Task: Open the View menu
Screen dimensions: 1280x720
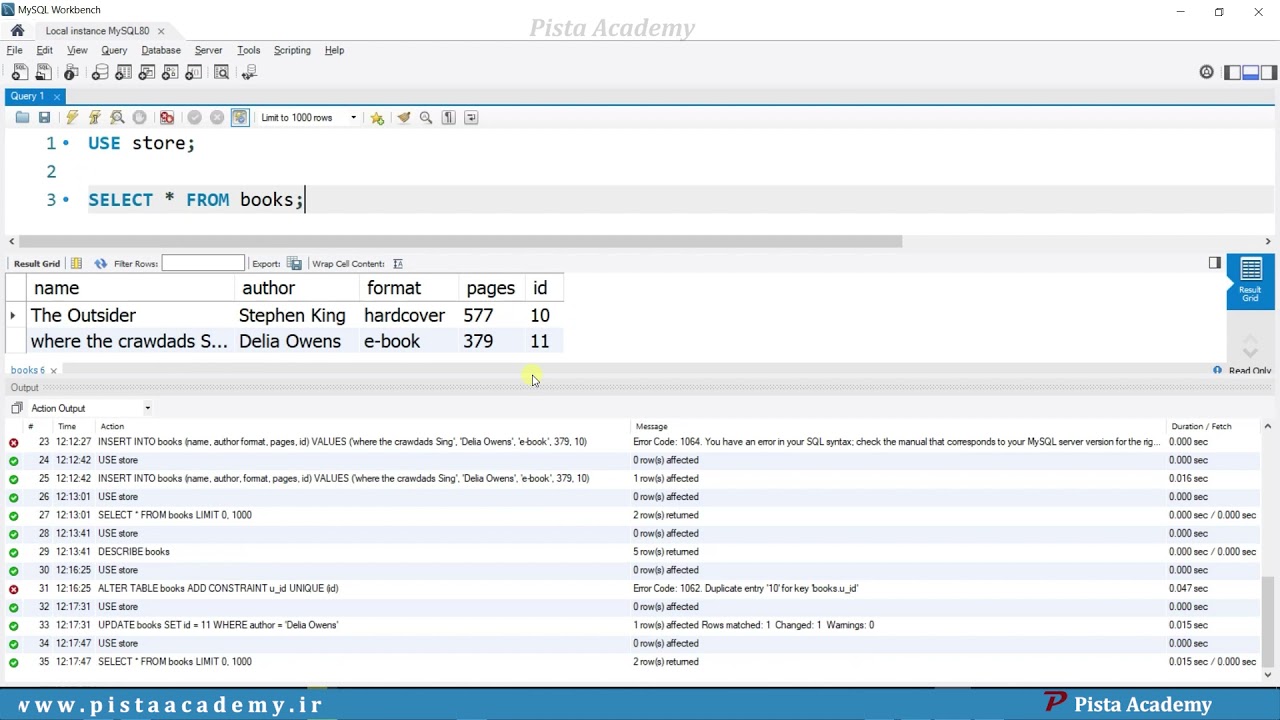Action: click(x=77, y=50)
